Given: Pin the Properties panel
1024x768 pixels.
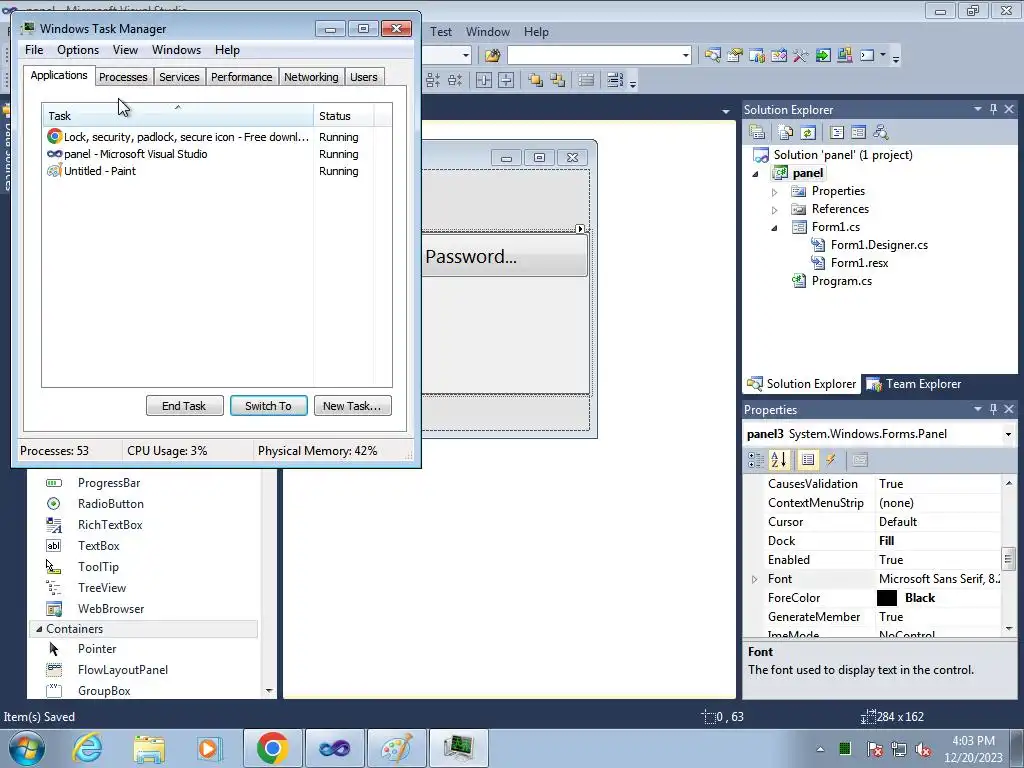Looking at the screenshot, I should (993, 409).
